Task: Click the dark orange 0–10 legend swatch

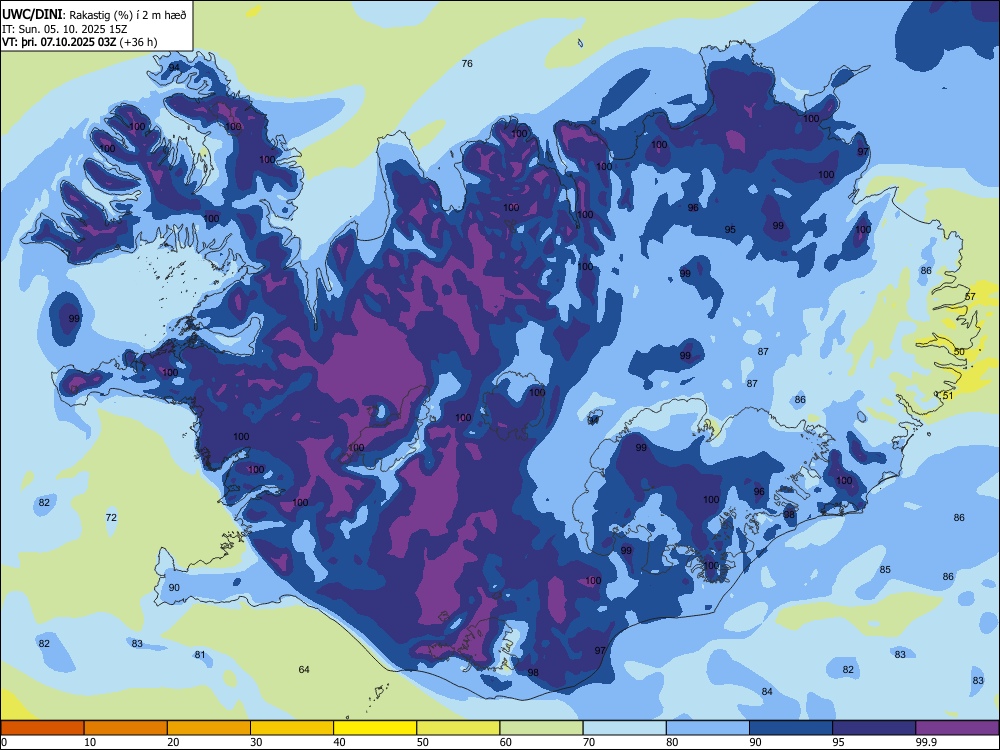Action: pyautogui.click(x=42, y=728)
